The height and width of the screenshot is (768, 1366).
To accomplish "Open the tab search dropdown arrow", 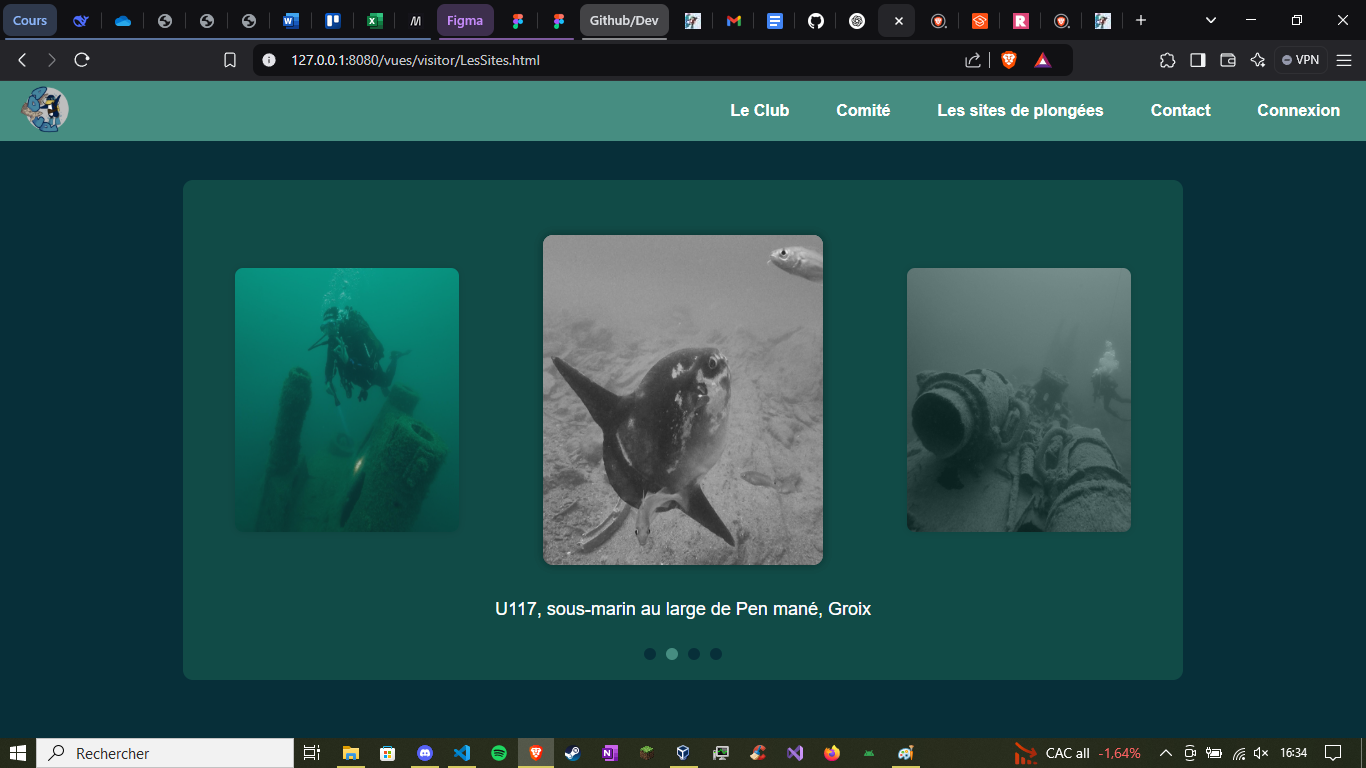I will coord(1210,19).
